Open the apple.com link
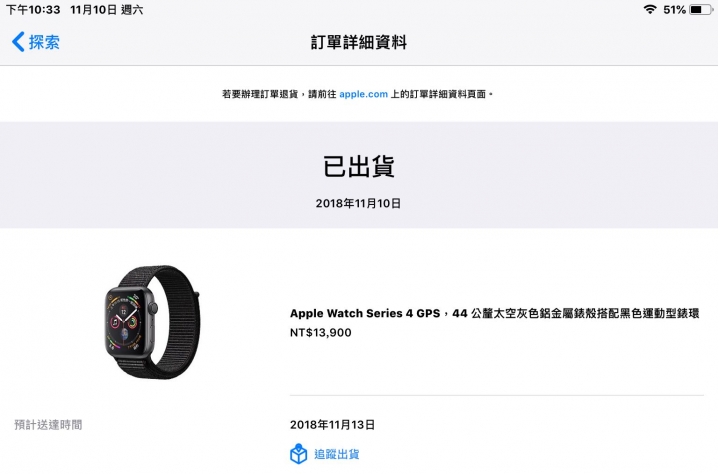The width and height of the screenshot is (720, 474). 363,94
